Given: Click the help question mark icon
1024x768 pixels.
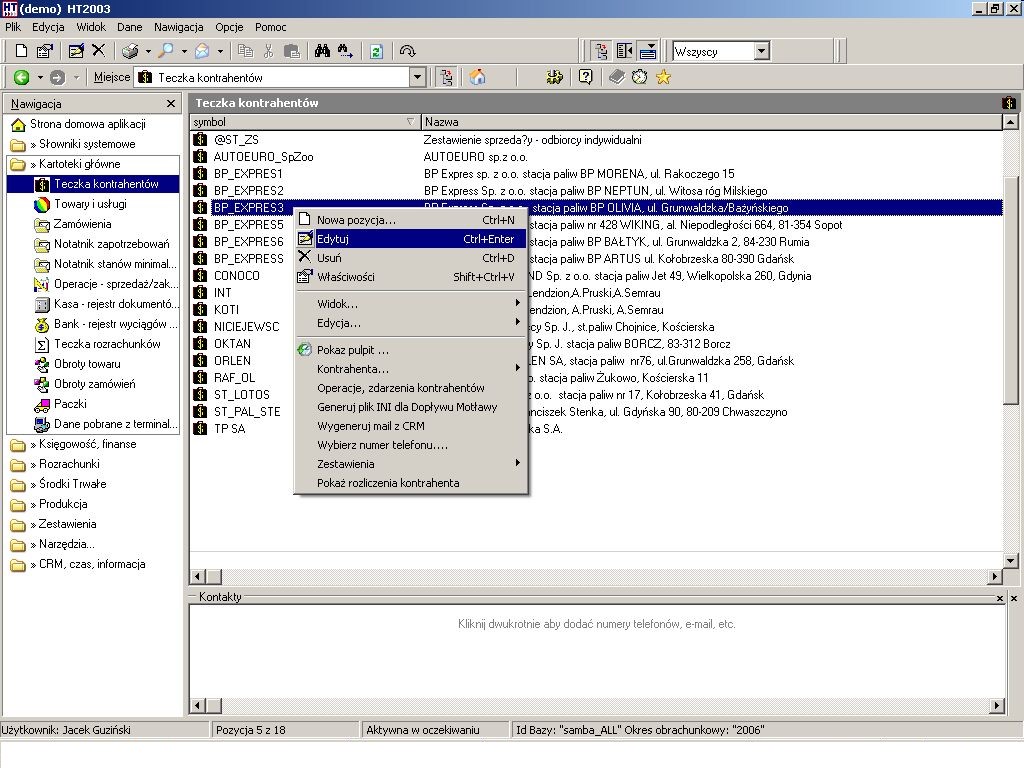Looking at the screenshot, I should pyautogui.click(x=586, y=77).
